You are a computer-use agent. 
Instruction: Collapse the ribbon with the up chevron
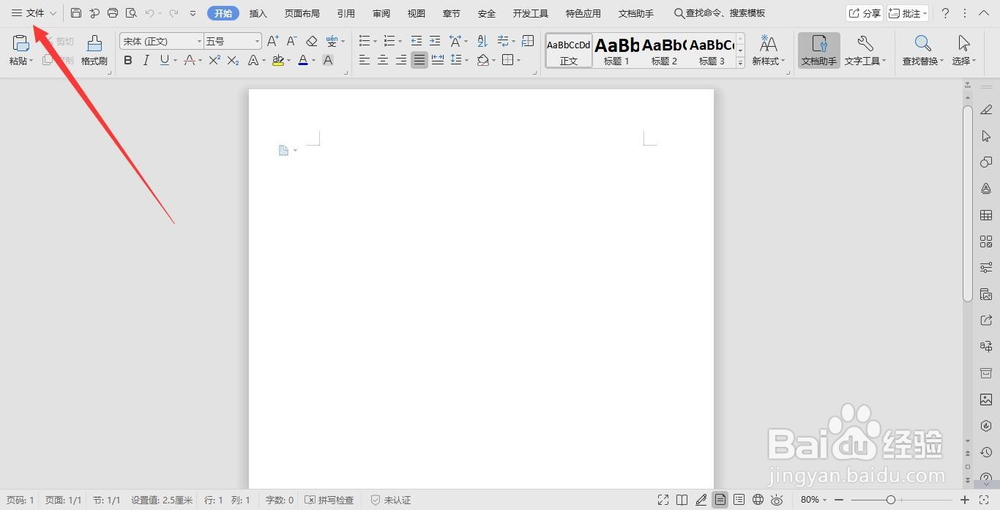[983, 13]
